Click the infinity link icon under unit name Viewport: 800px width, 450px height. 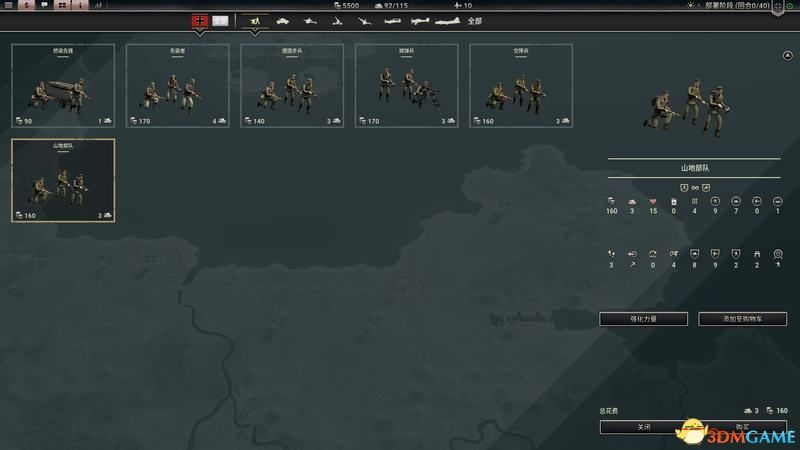pyautogui.click(x=695, y=188)
